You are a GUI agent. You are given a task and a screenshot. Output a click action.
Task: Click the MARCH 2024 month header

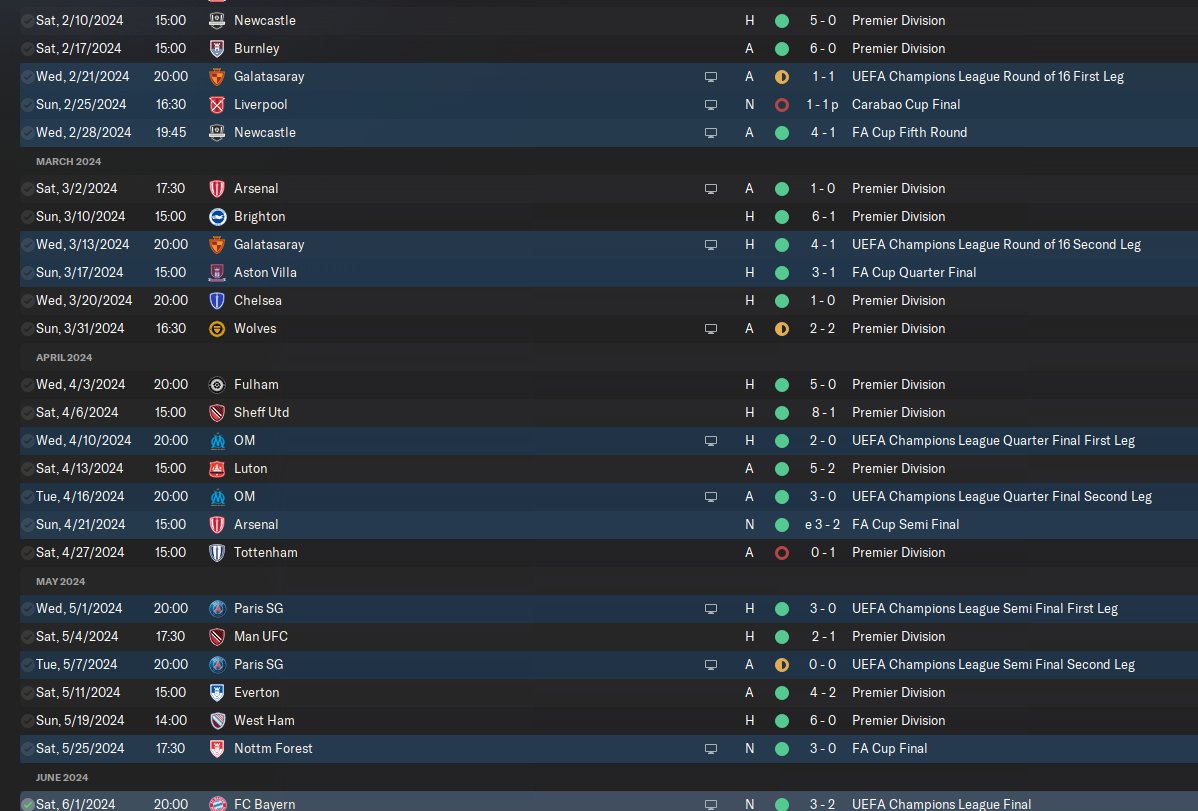point(68,161)
